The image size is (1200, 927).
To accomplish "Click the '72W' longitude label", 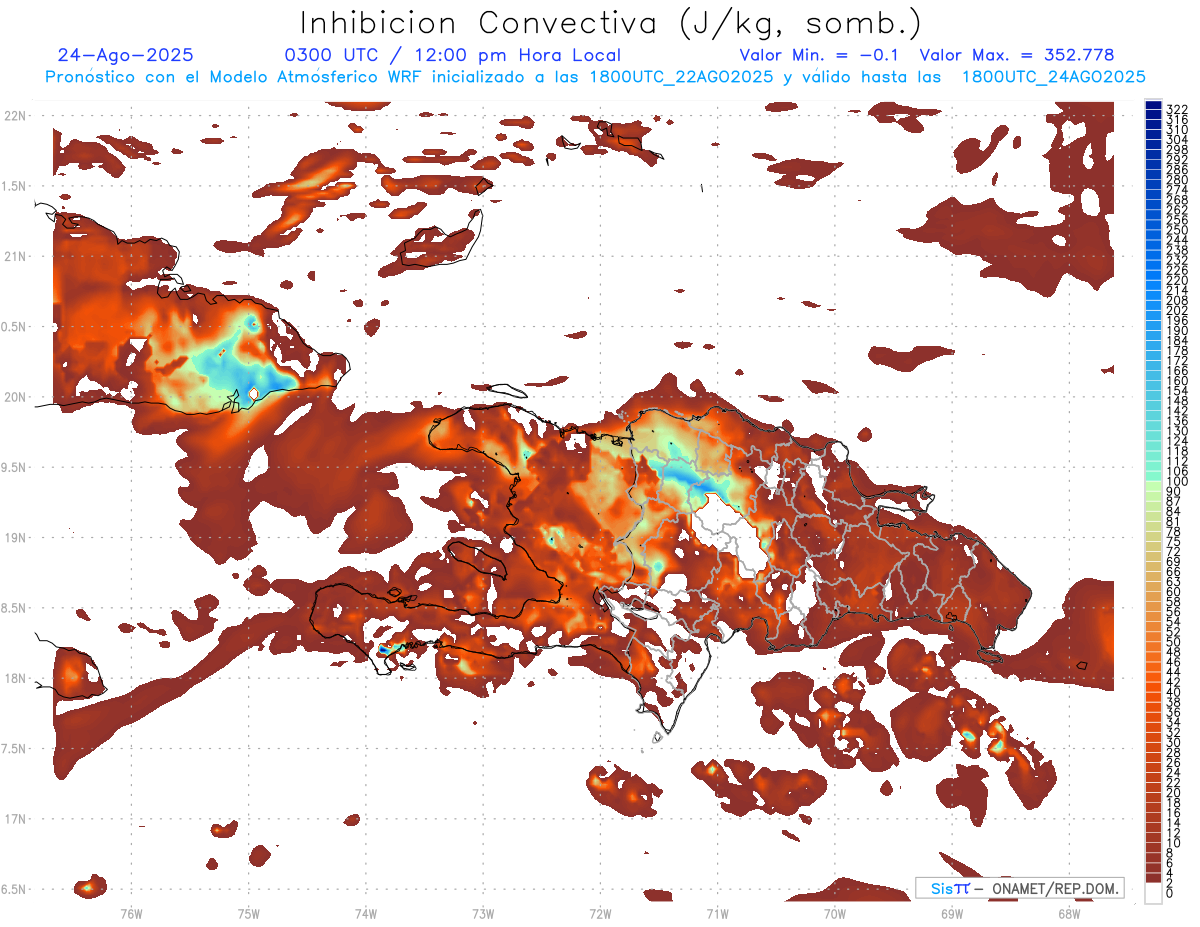I will pyautogui.click(x=600, y=913).
